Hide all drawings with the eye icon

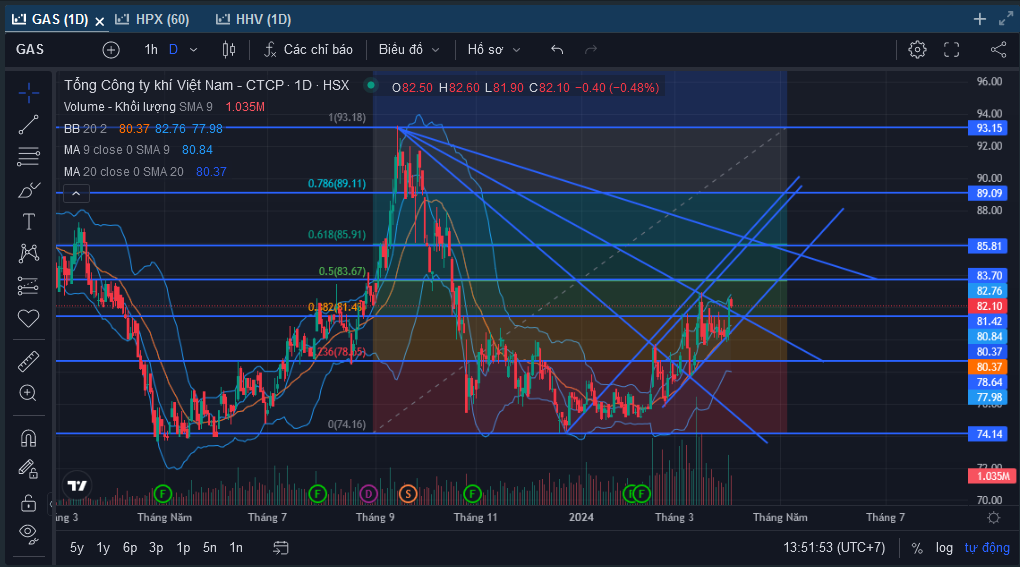coord(29,534)
